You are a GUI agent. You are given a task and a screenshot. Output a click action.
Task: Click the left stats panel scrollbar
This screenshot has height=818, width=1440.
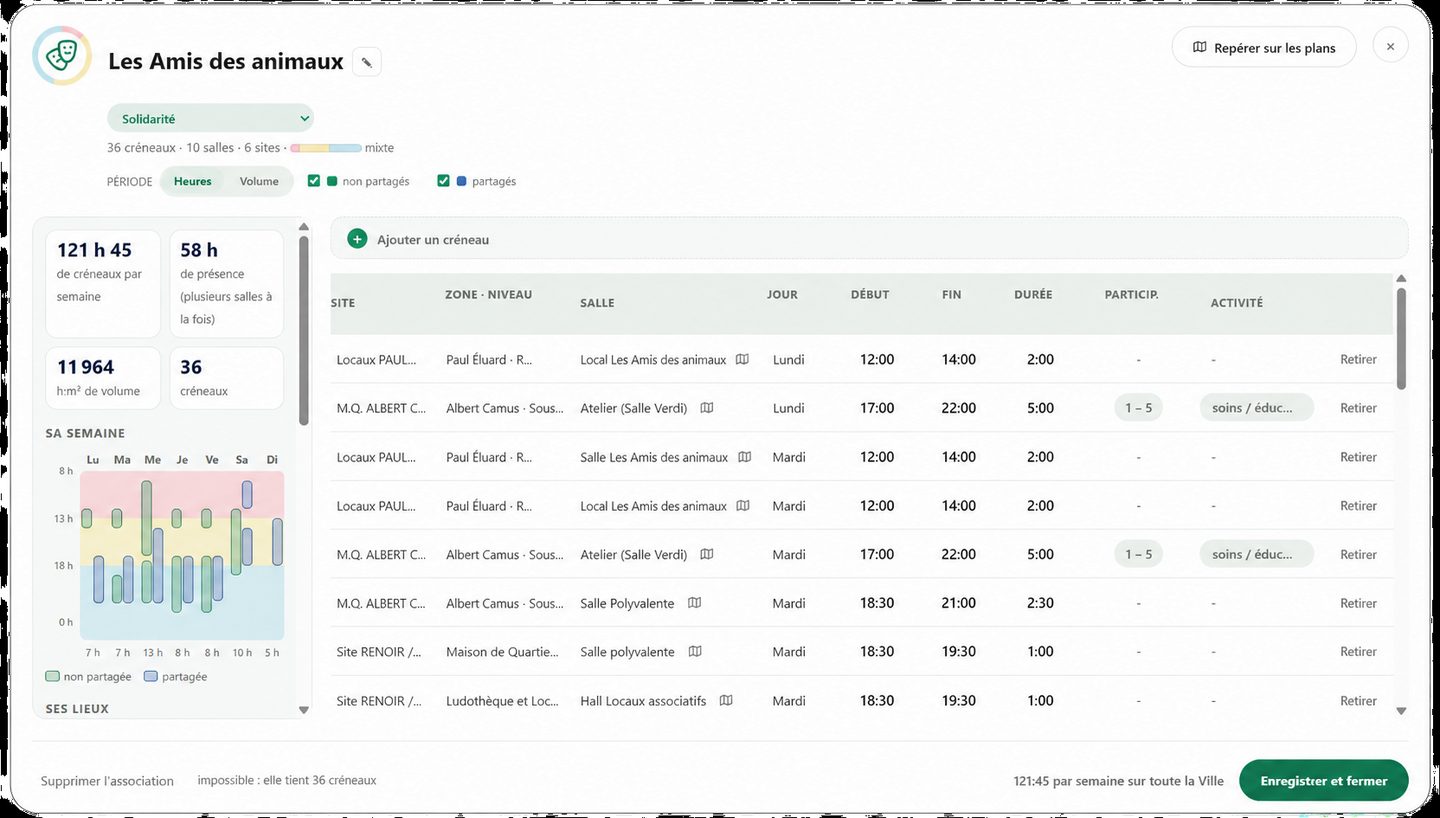point(304,330)
